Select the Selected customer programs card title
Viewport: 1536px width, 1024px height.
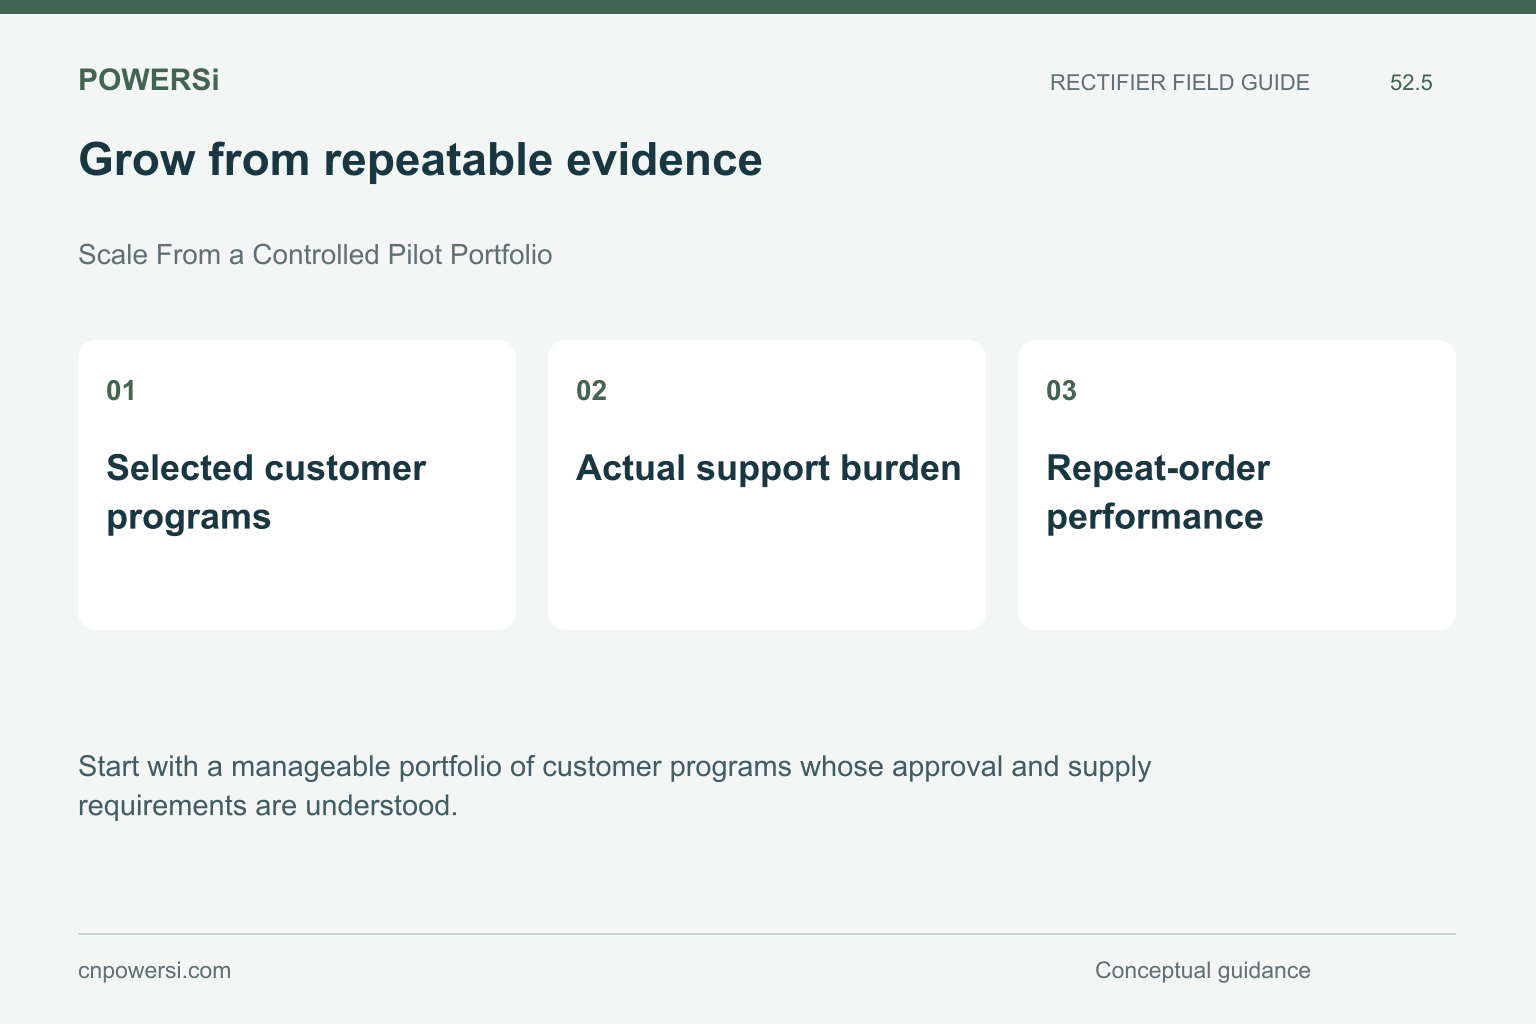click(266, 492)
